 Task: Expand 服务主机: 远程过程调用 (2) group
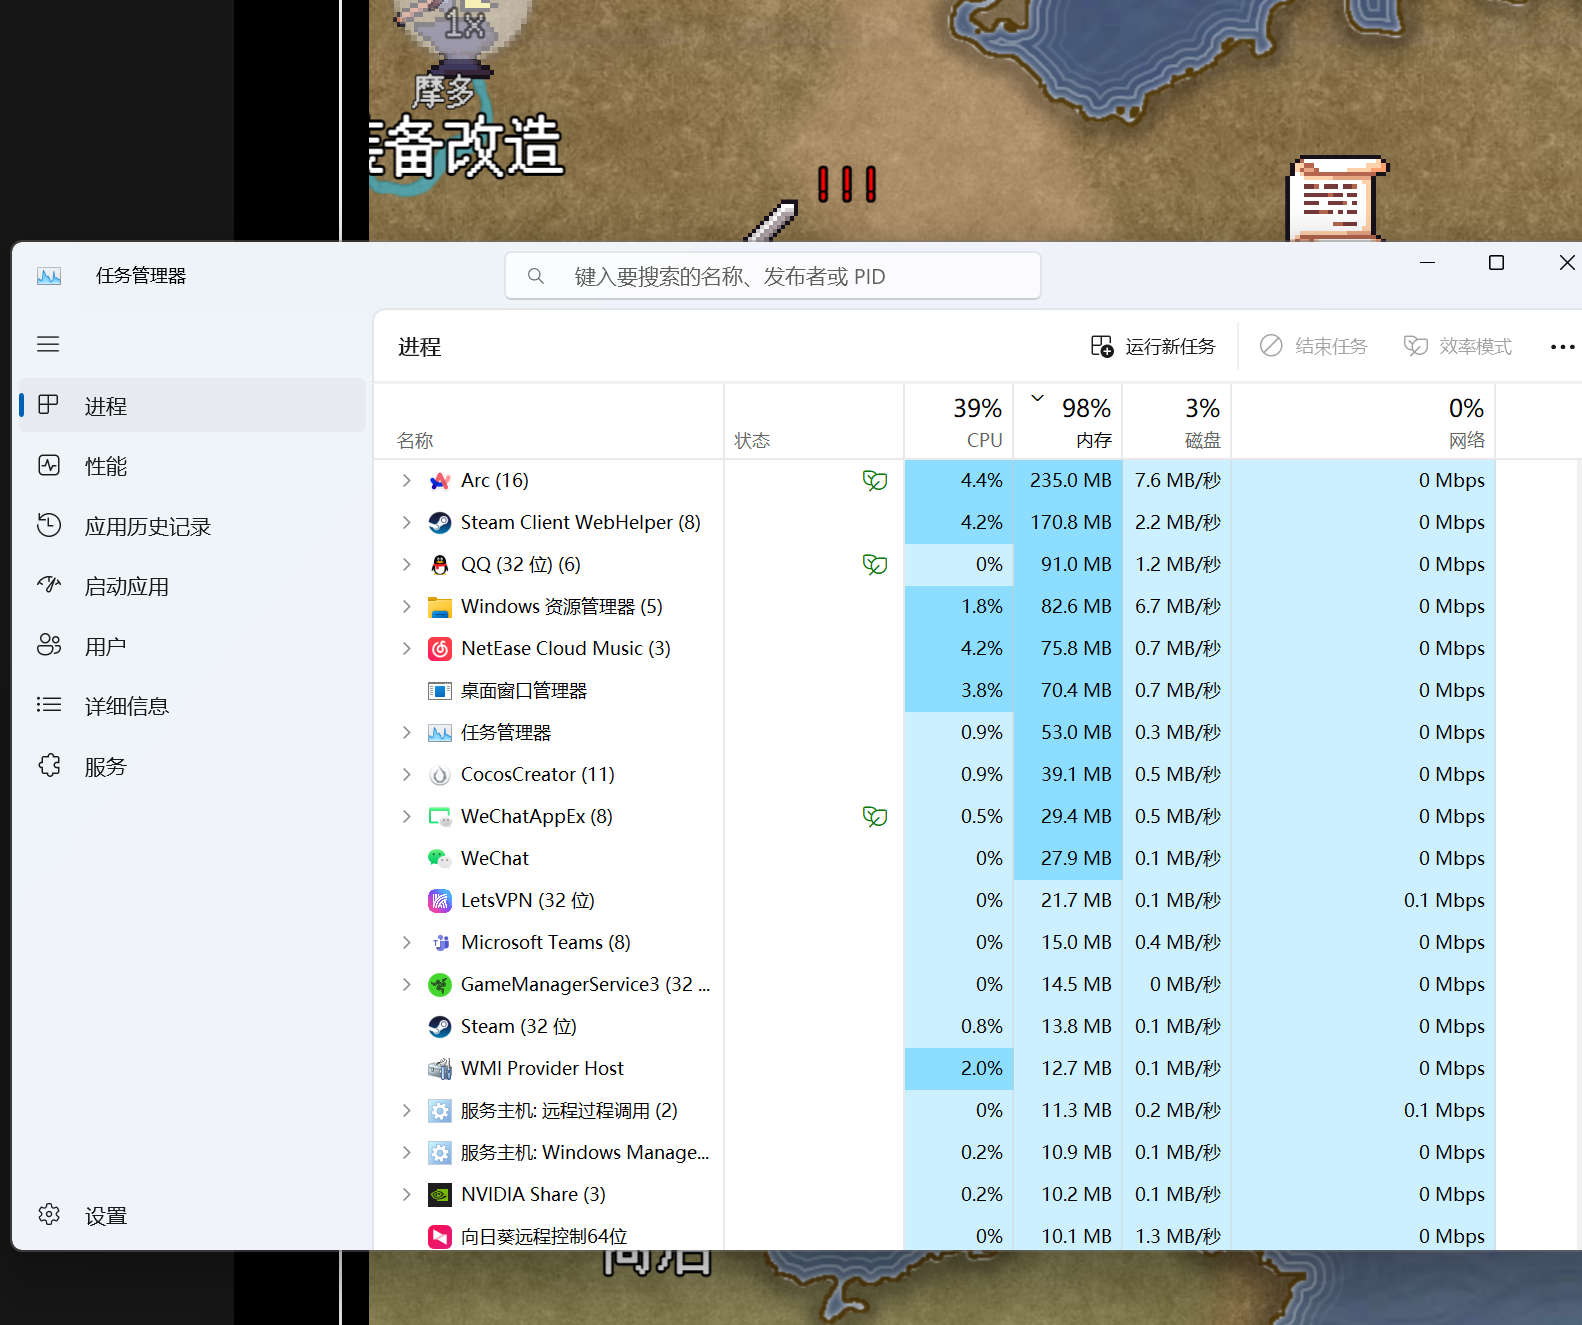coord(406,1111)
